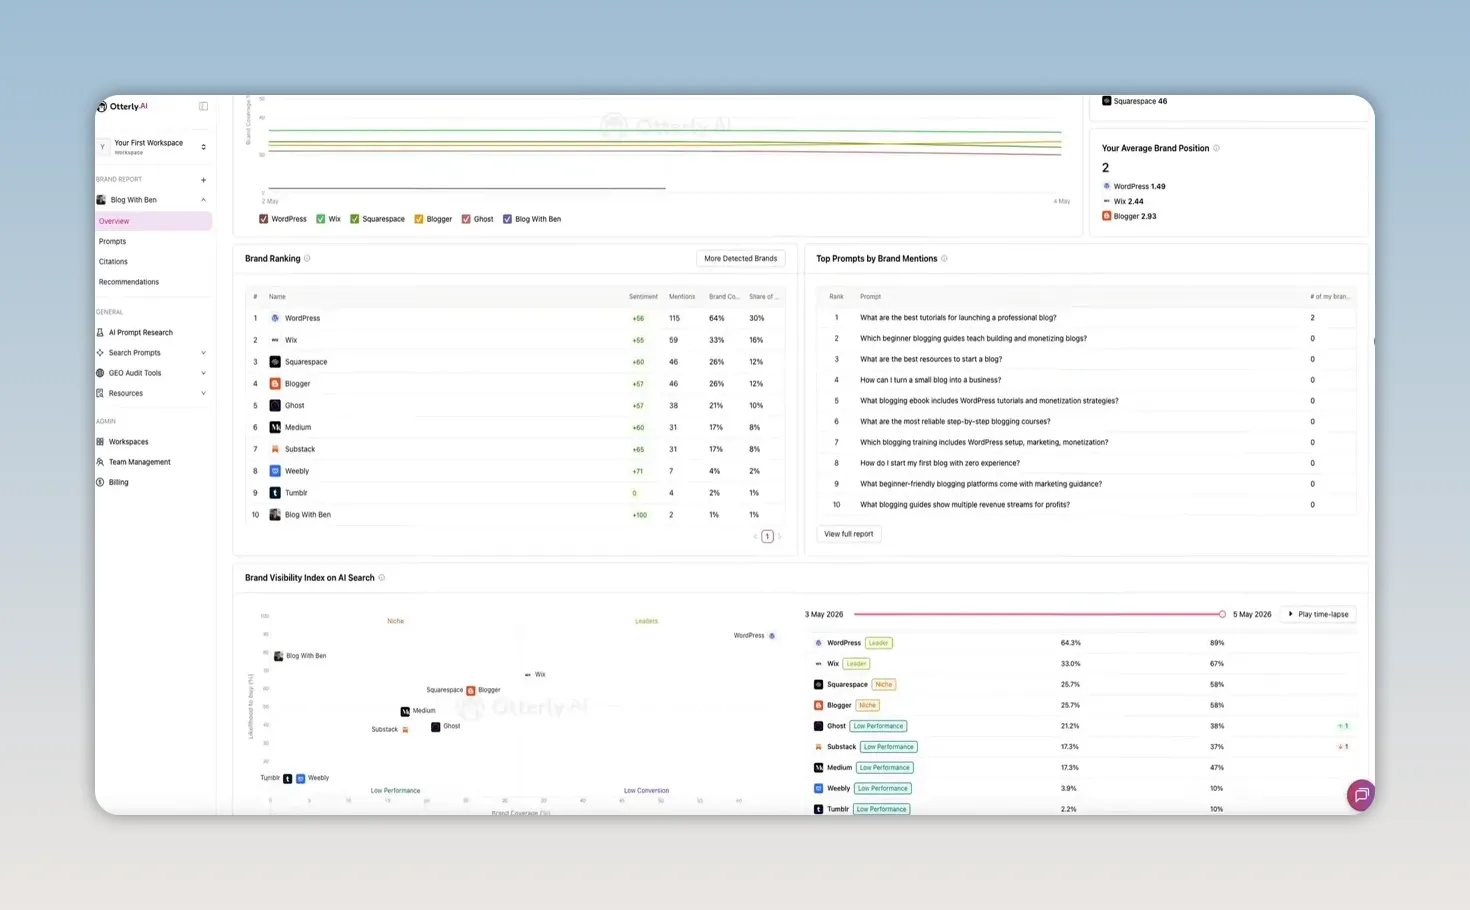Show info tooltip for Brand Visibility Index

click(381, 578)
